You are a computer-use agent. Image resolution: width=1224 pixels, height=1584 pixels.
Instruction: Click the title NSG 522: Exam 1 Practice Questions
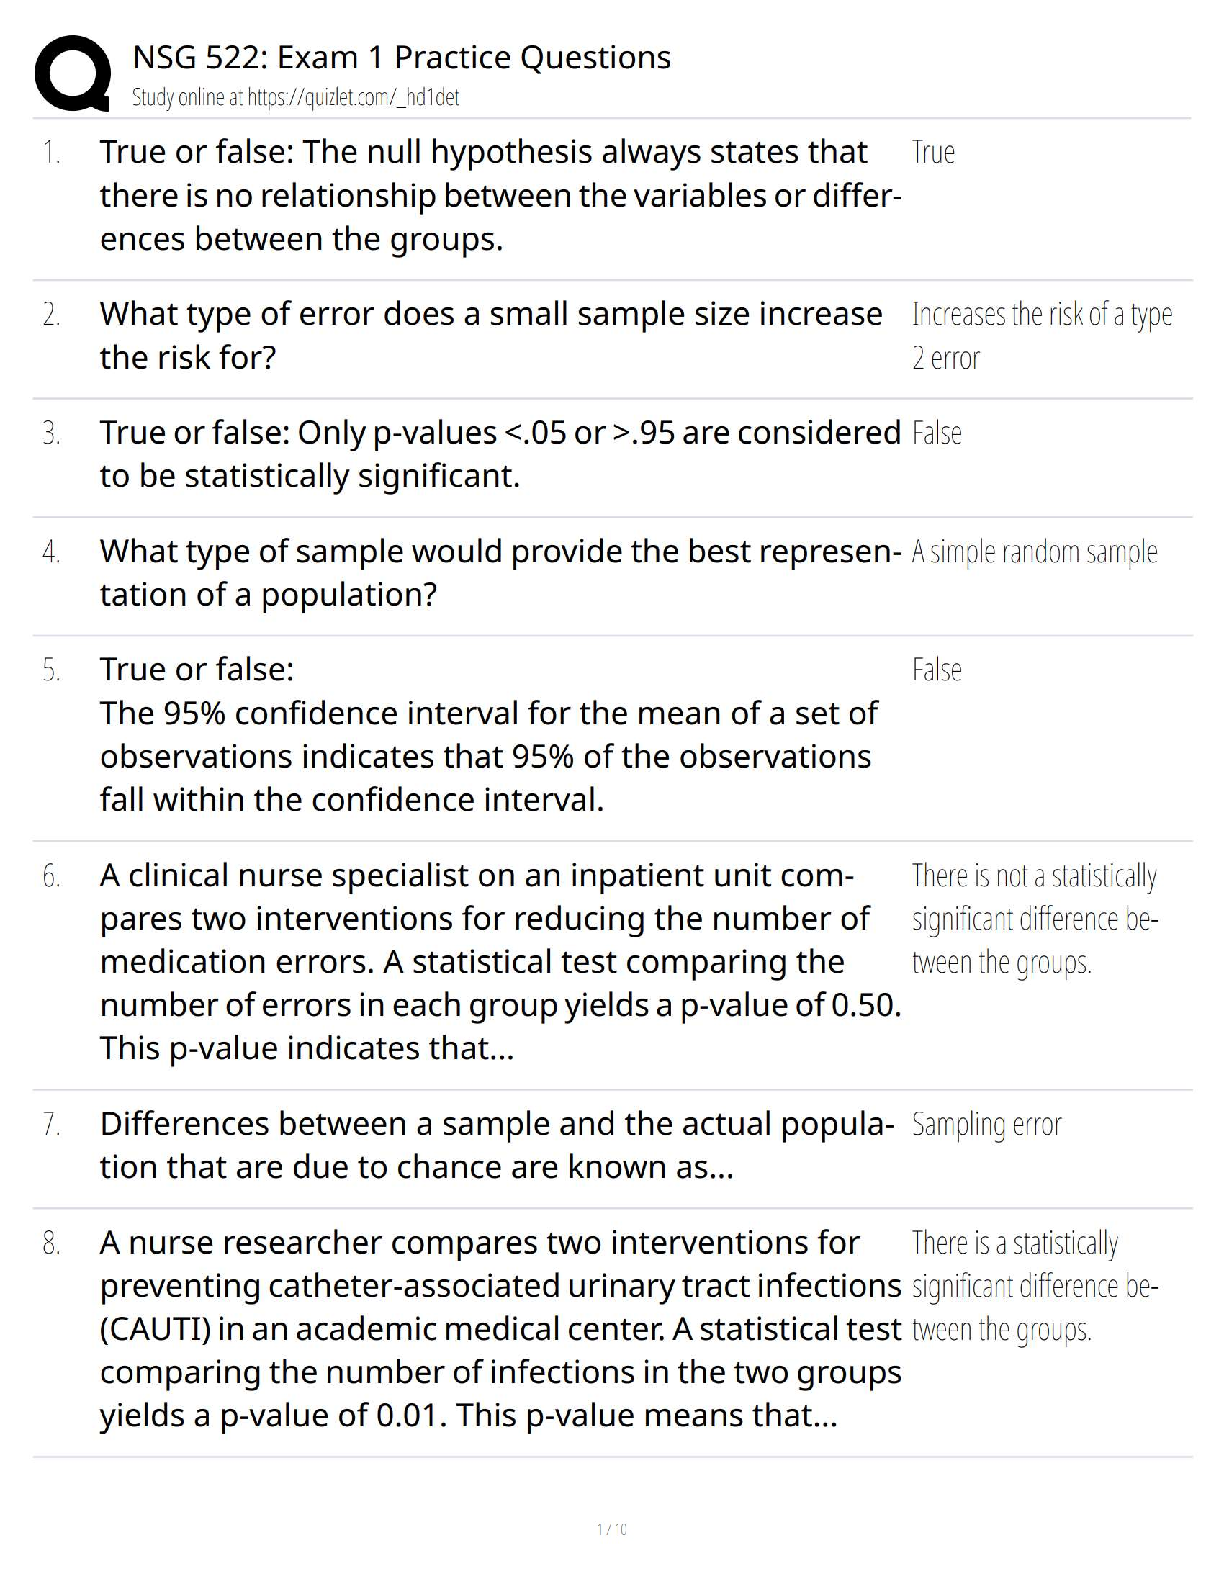click(x=401, y=57)
